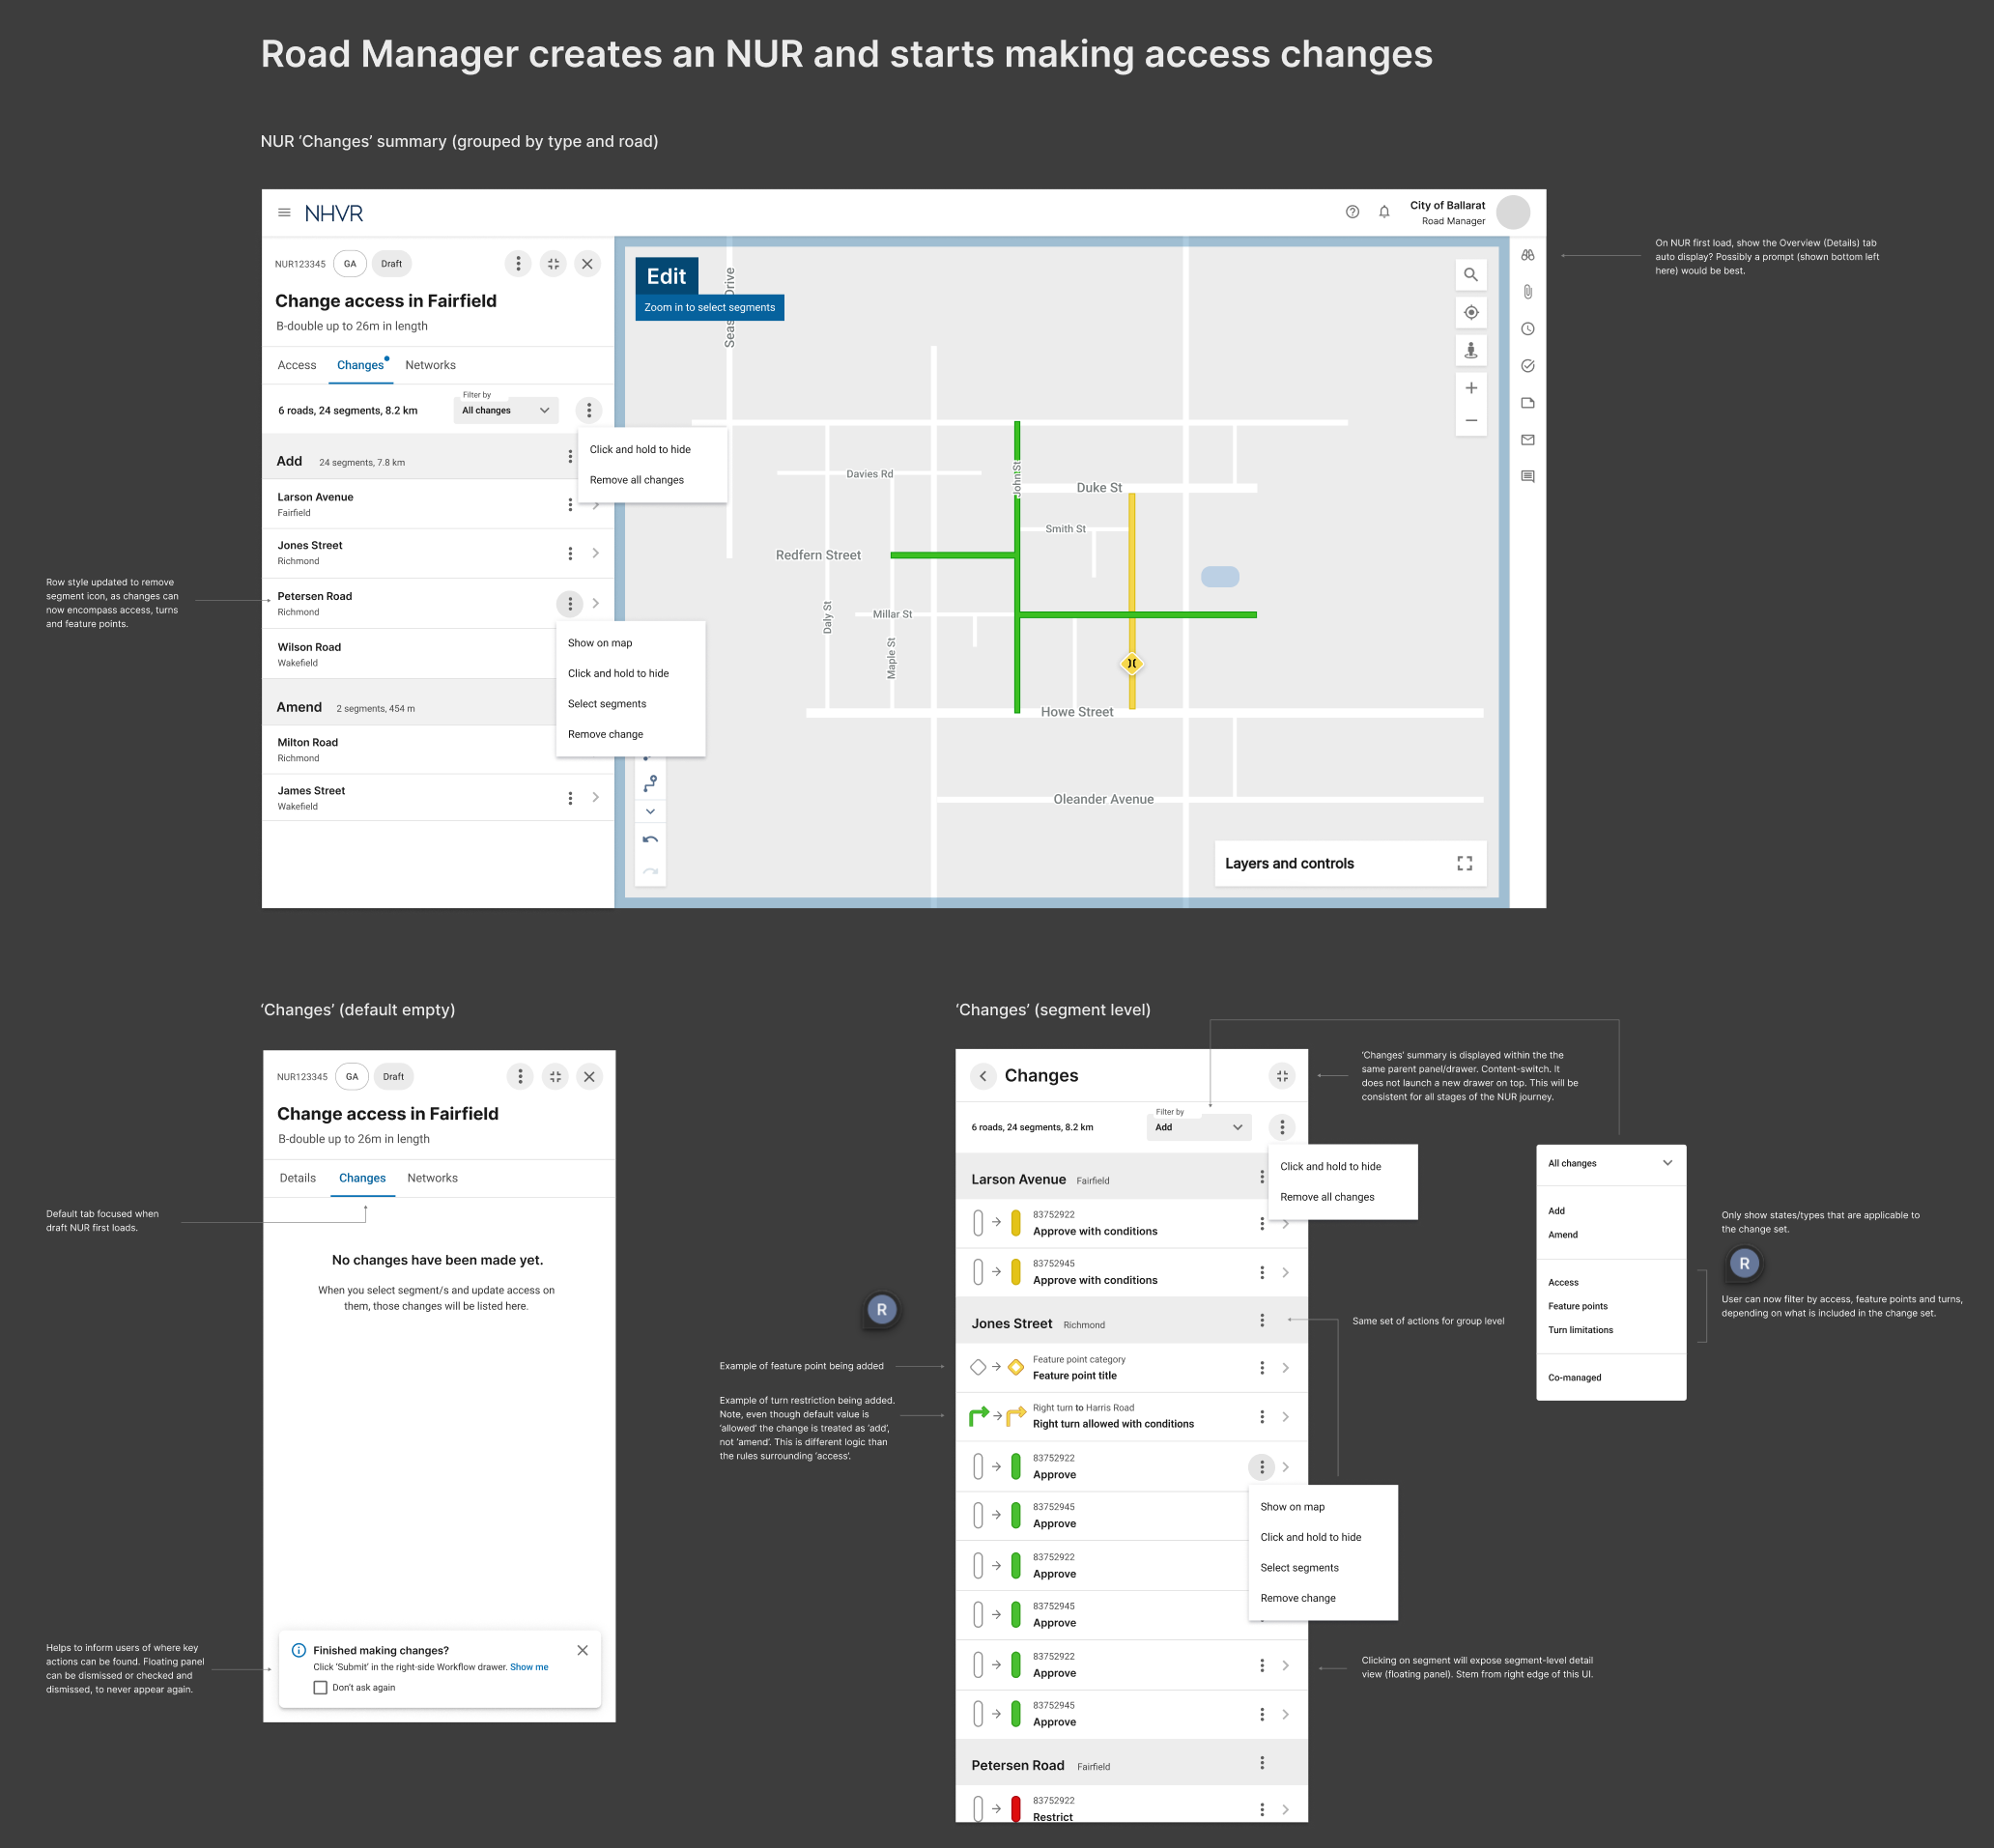Click the help question mark icon
The height and width of the screenshot is (1848, 1994).
tap(1352, 212)
